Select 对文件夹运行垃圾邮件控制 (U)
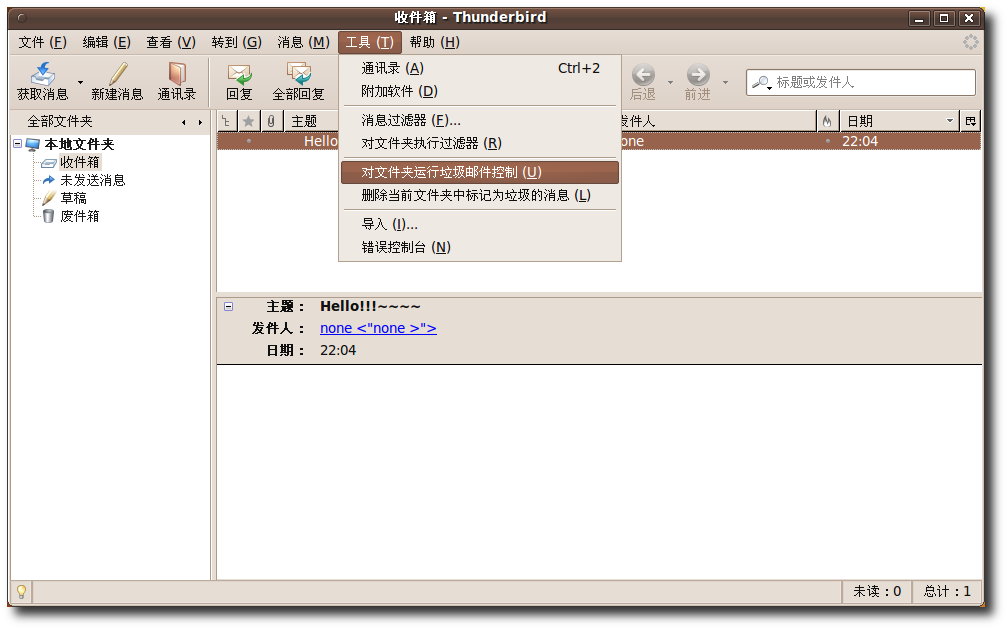Image resolution: width=1008 pixels, height=630 pixels. (x=480, y=172)
